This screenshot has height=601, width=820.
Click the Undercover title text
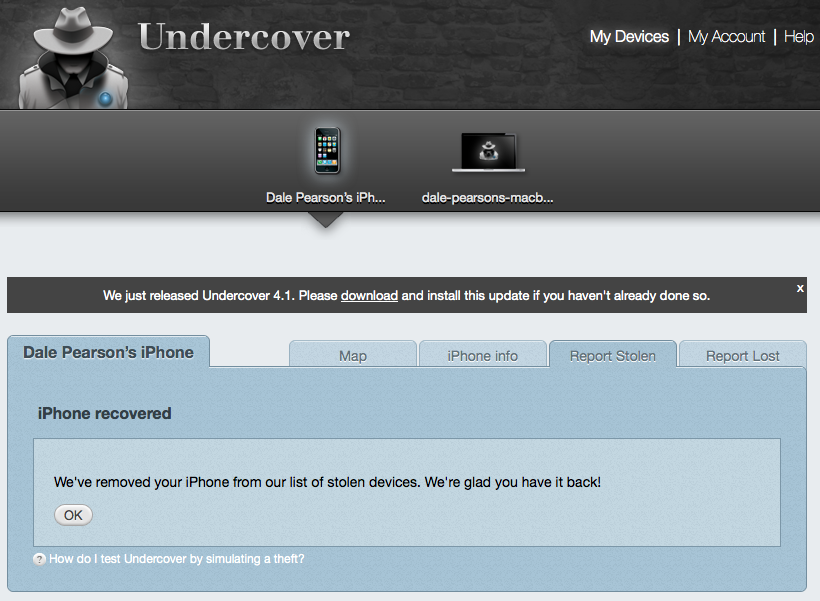coord(244,37)
